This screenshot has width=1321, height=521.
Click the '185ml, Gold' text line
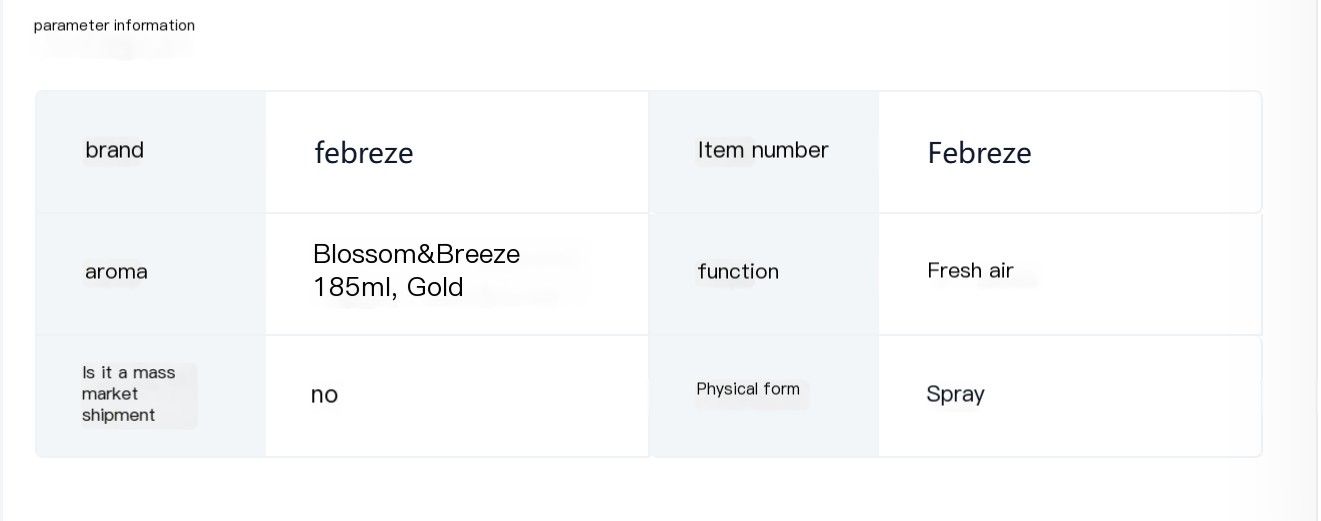point(388,288)
